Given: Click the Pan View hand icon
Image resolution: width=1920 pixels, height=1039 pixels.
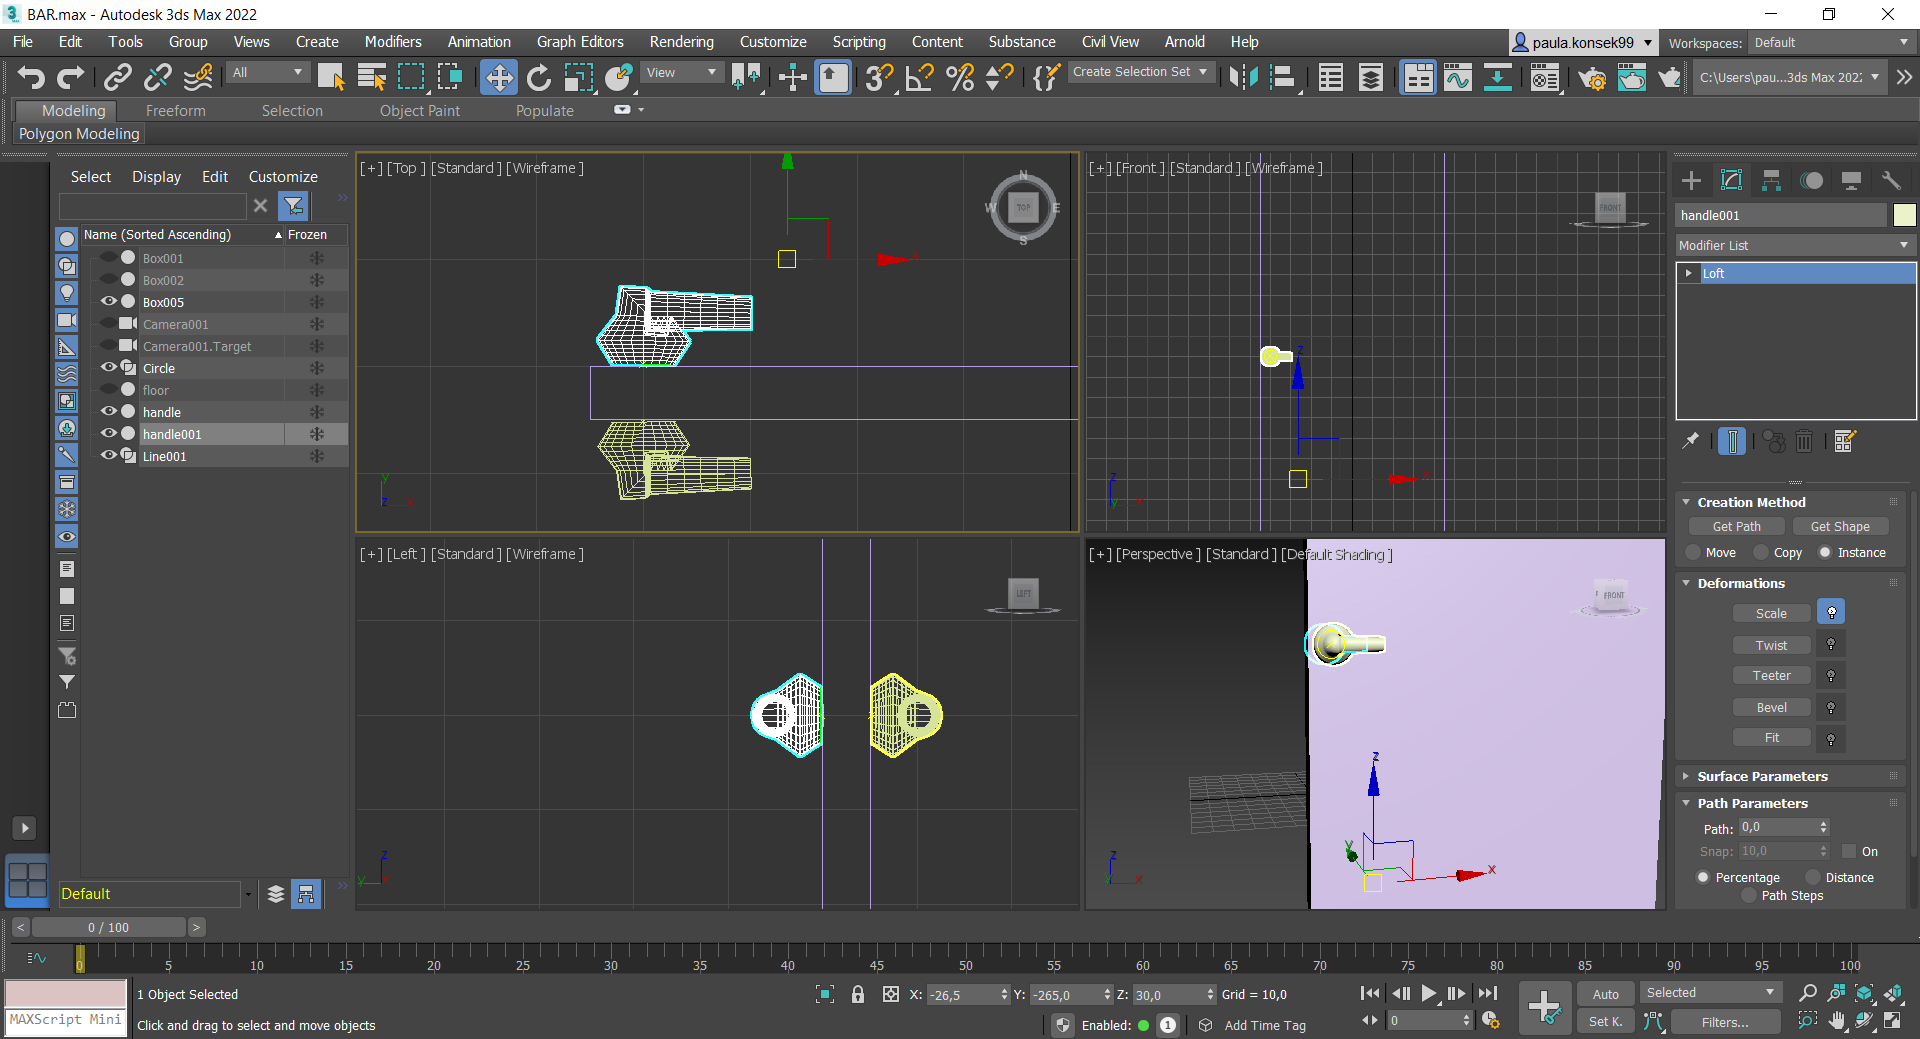Looking at the screenshot, I should click(1837, 1021).
